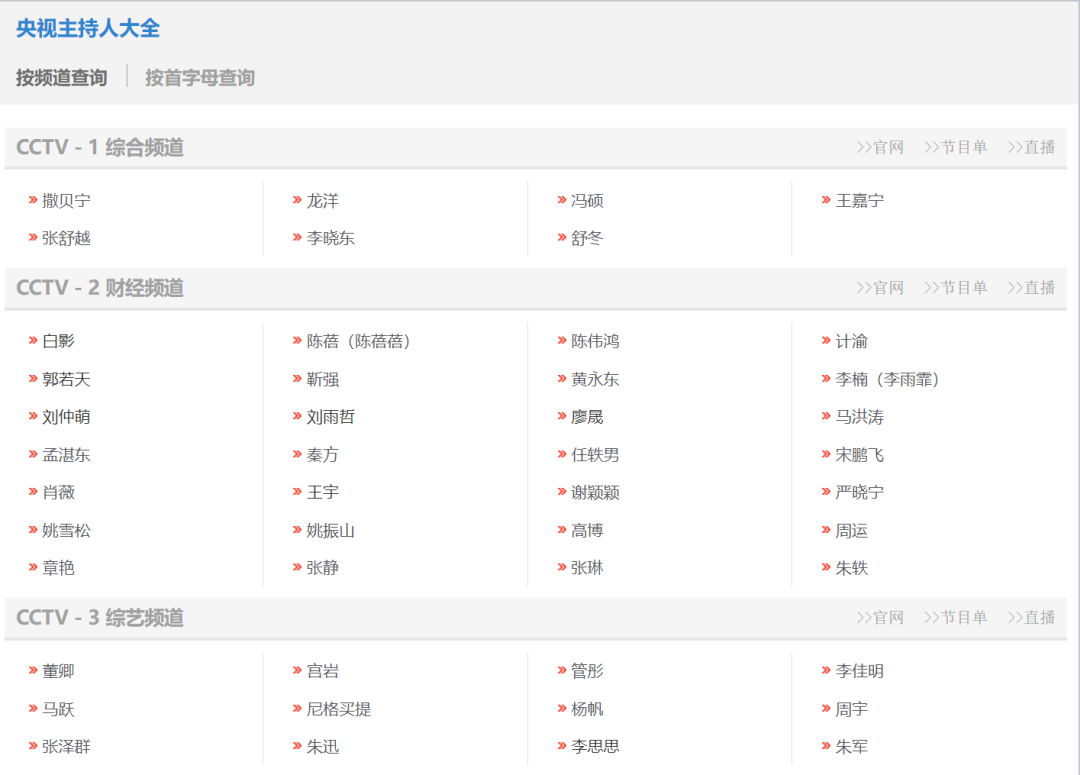Image resolution: width=1080 pixels, height=775 pixels.
Task: Go to 任轶男's profile
Action: pos(595,455)
